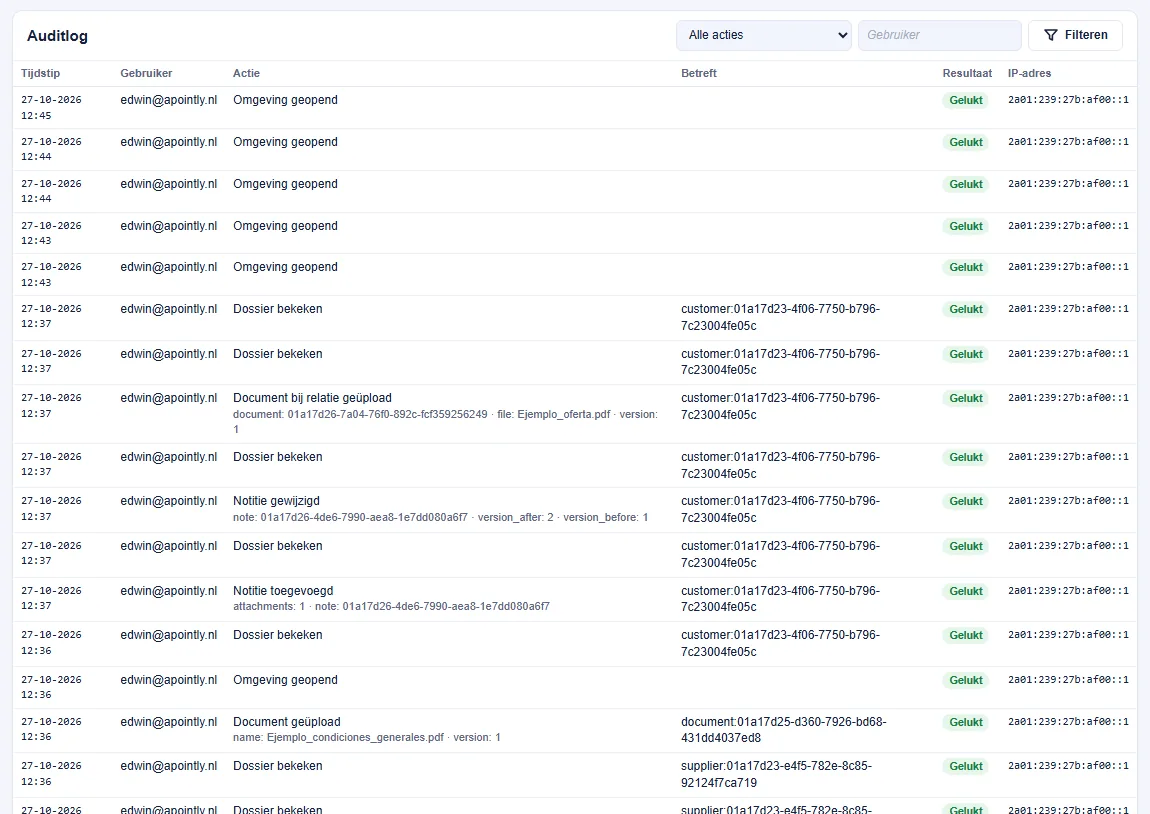
Task: Click the Tijdstip column header
Action: pyautogui.click(x=40, y=73)
